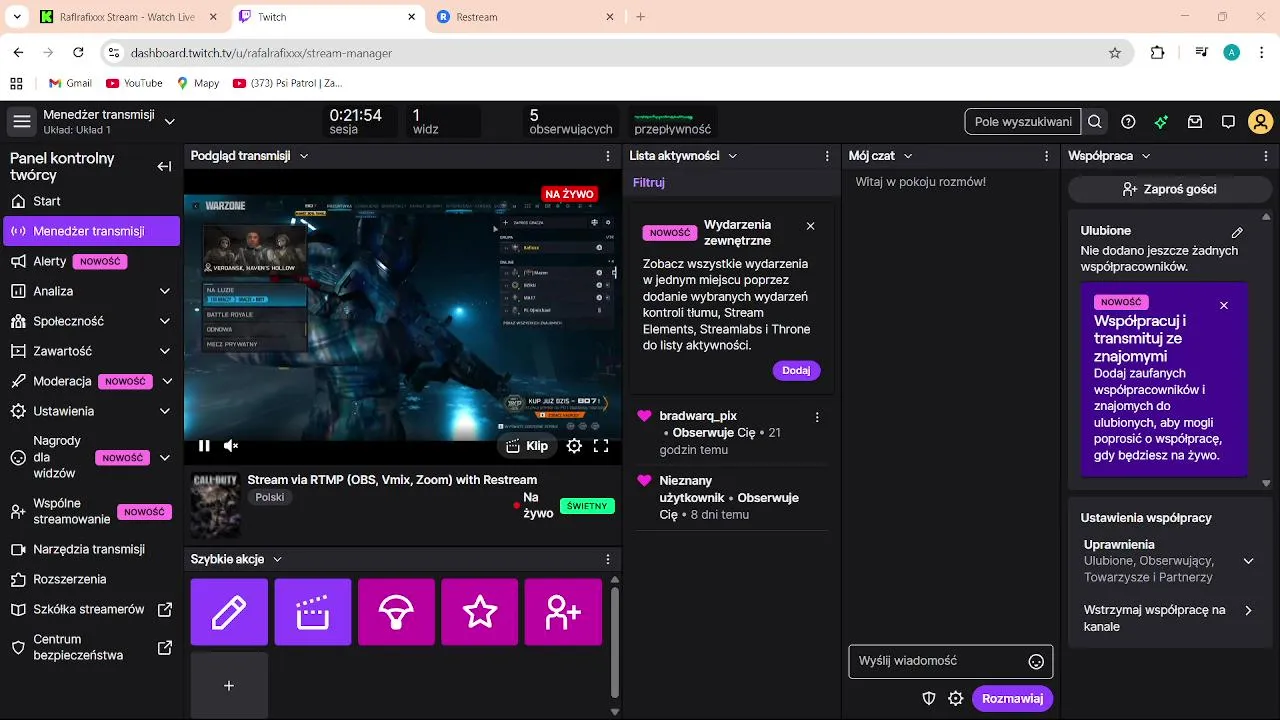The width and height of the screenshot is (1280, 720).
Task: Expand the layout selector chevron
Action: [170, 122]
